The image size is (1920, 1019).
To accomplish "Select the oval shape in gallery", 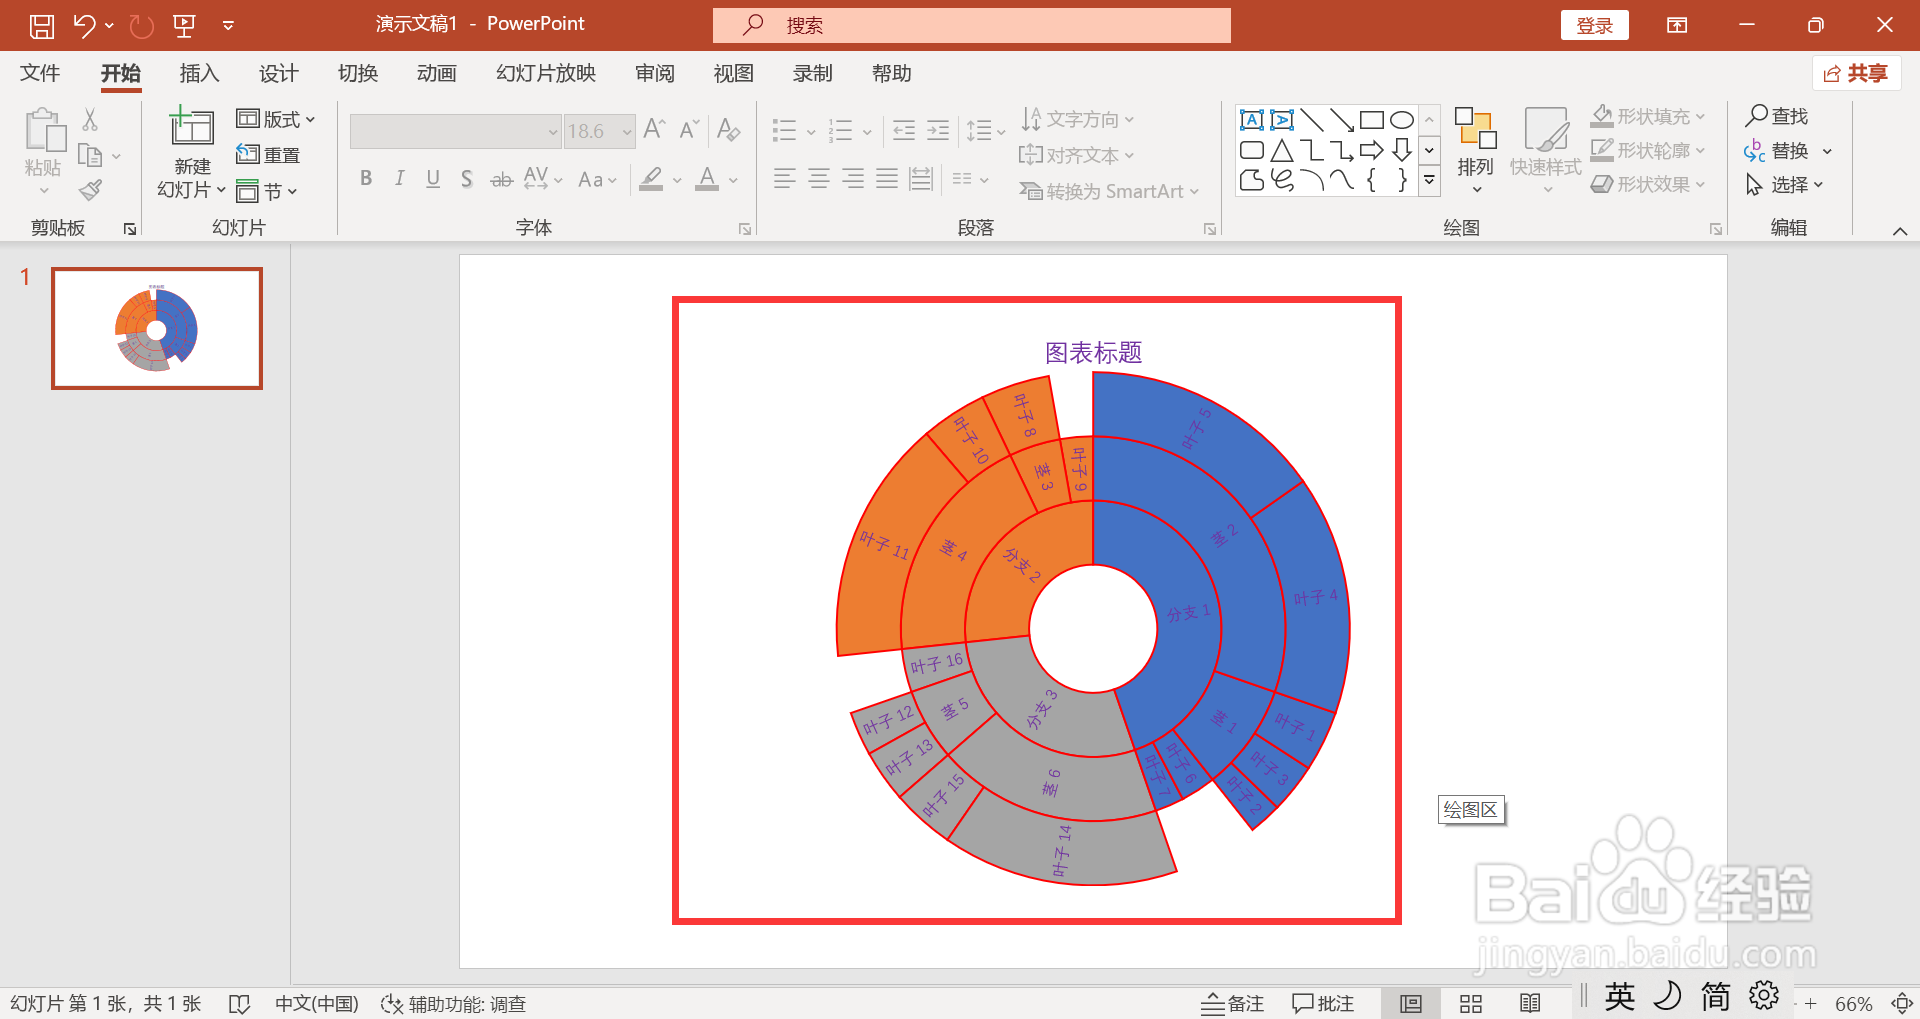I will click(x=1402, y=120).
